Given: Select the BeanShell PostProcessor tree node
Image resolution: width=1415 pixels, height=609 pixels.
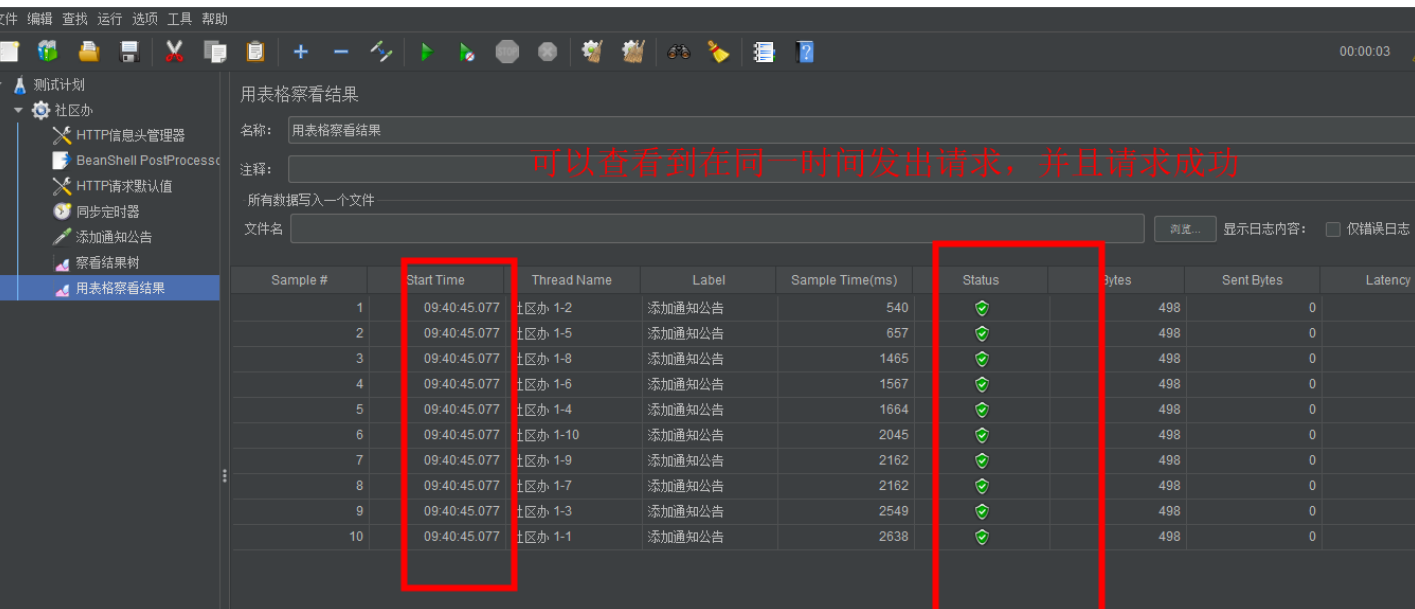Looking at the screenshot, I should point(147,161).
